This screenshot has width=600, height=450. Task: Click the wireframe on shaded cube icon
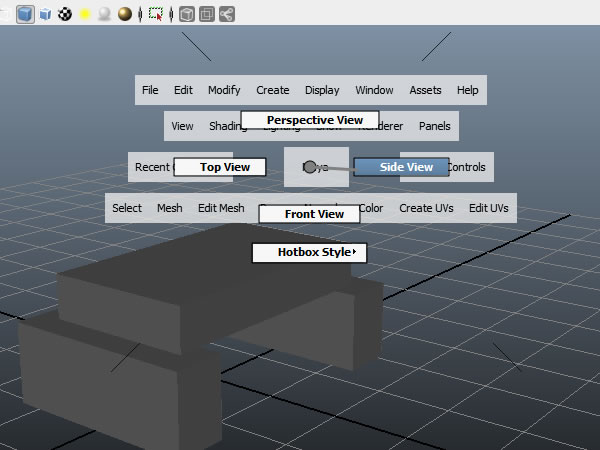click(45, 14)
